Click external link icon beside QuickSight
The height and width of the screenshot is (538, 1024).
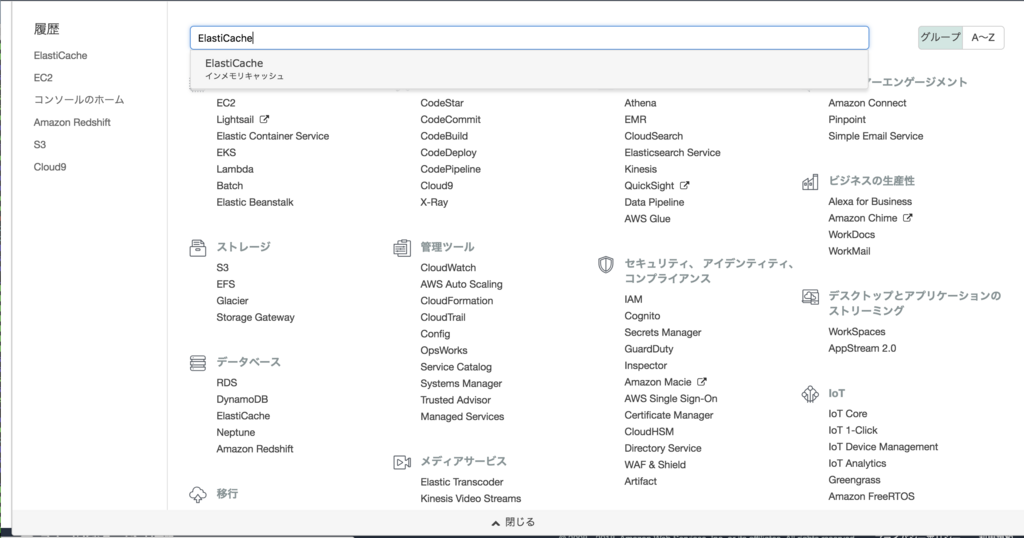click(684, 185)
